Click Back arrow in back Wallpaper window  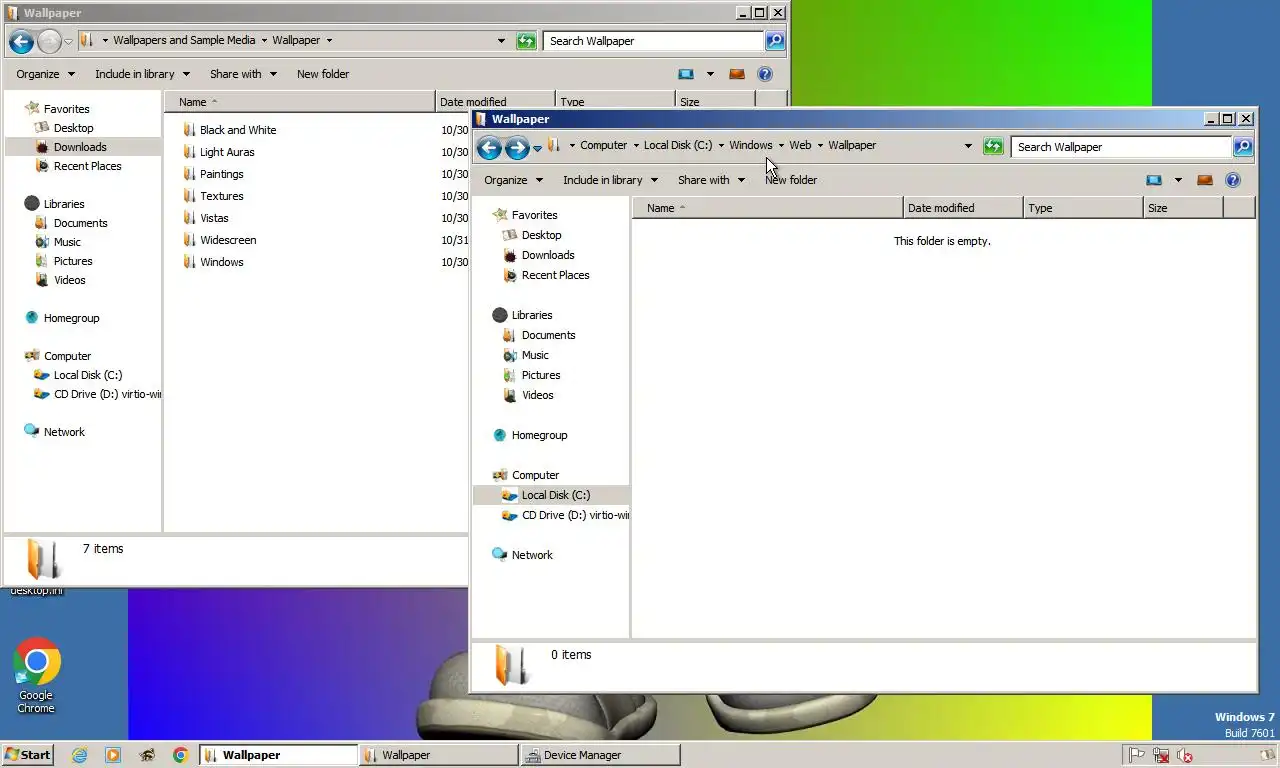21,42
